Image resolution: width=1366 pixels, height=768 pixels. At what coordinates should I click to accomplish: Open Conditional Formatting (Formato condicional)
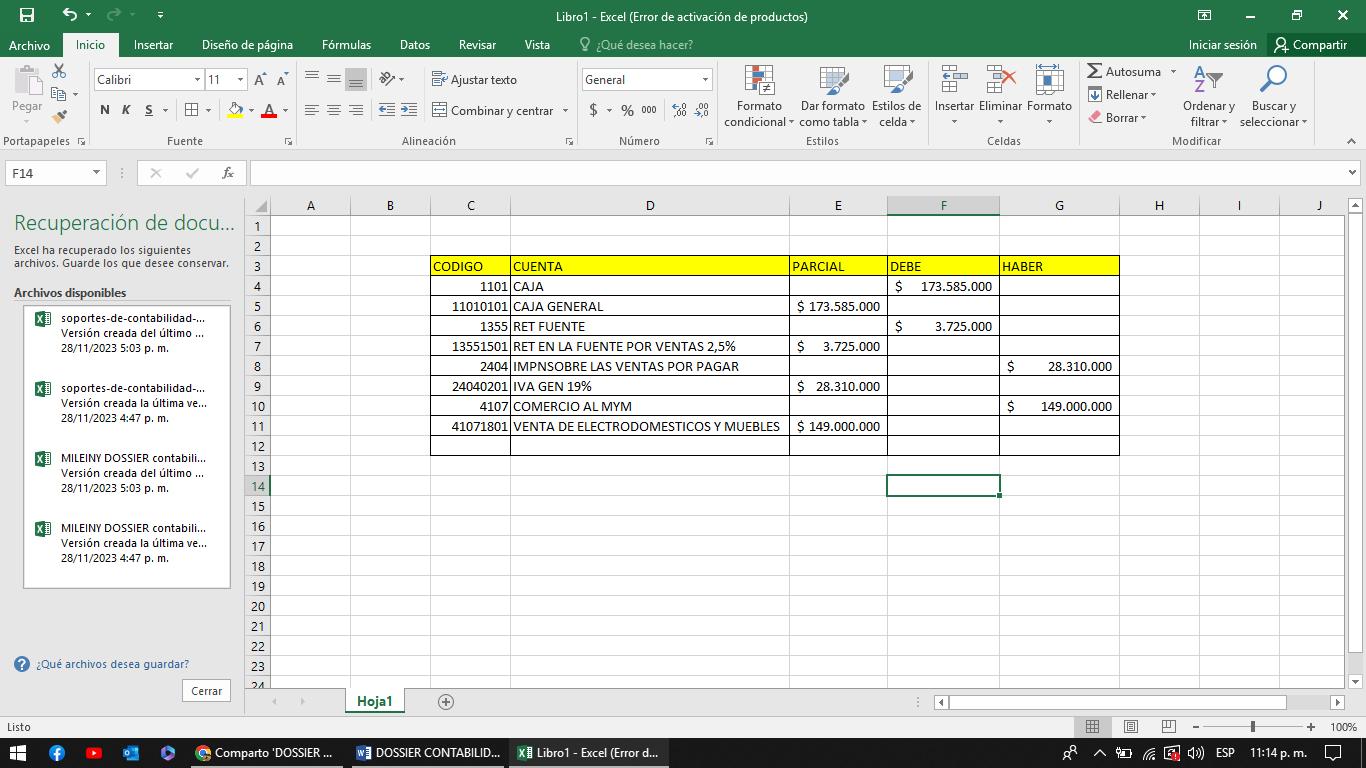759,96
